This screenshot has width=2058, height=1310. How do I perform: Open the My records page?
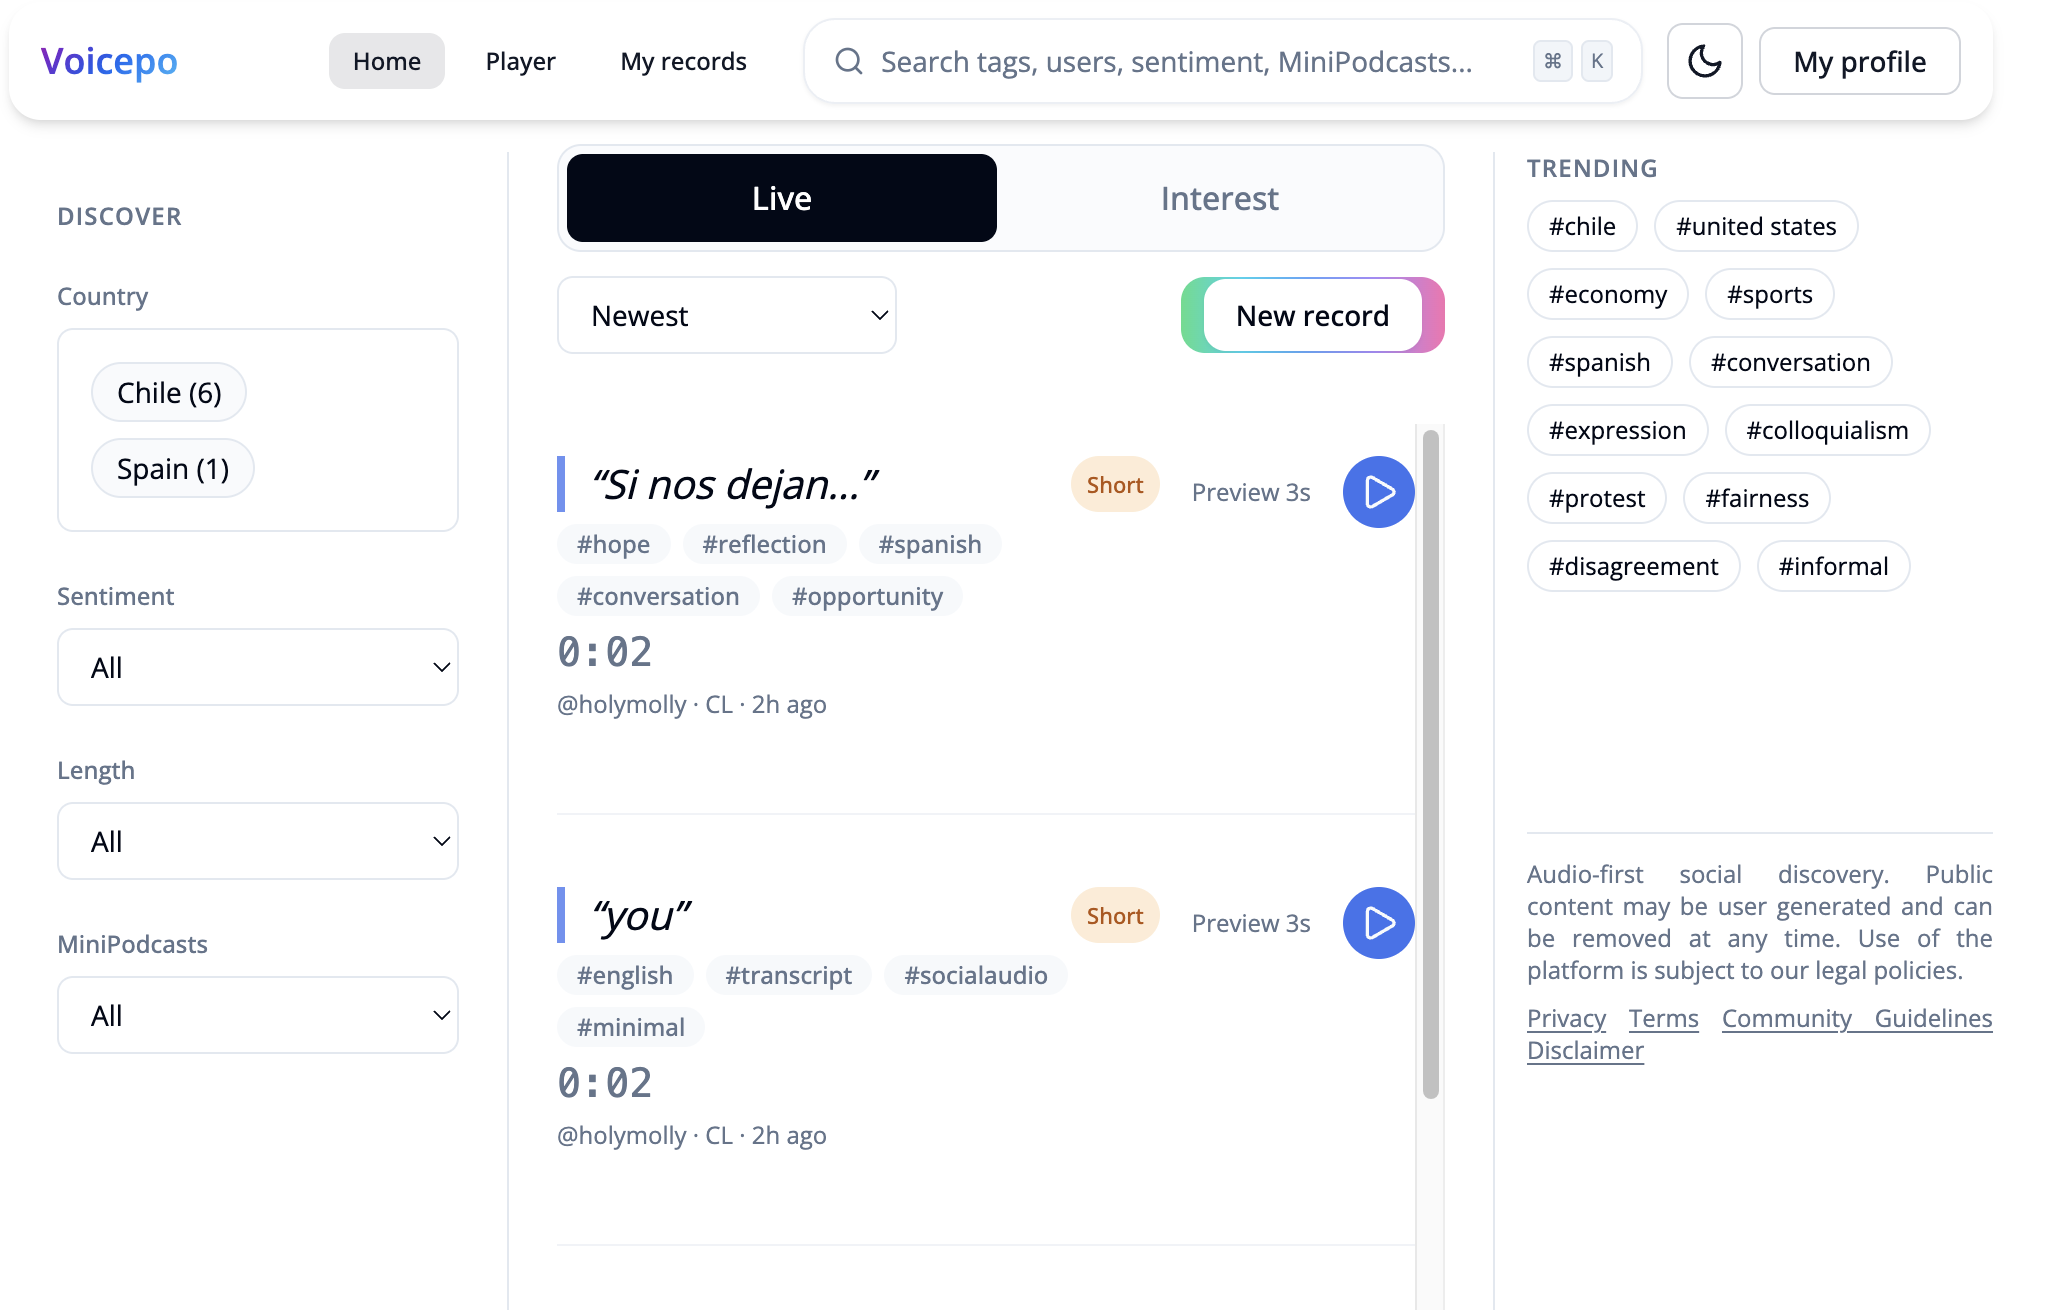(684, 61)
